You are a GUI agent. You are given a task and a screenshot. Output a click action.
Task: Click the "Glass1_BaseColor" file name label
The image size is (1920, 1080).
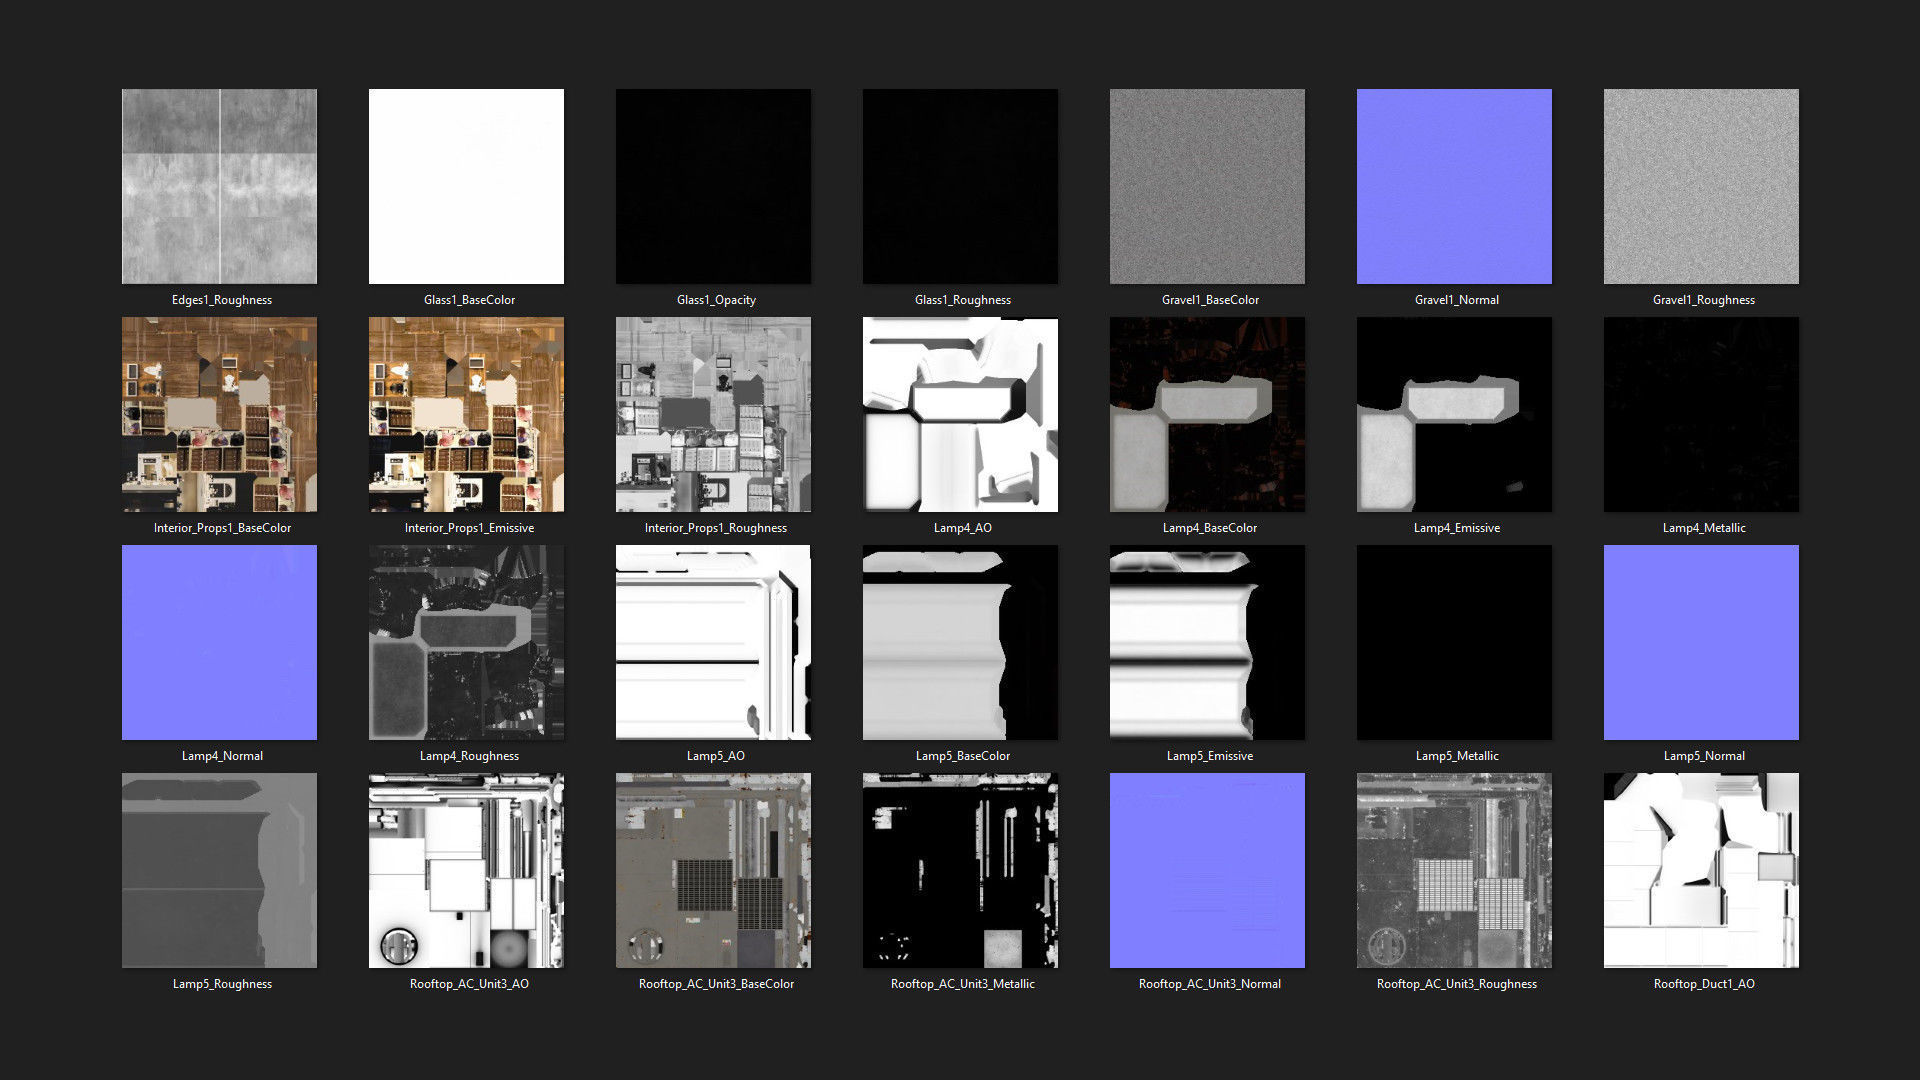point(469,300)
